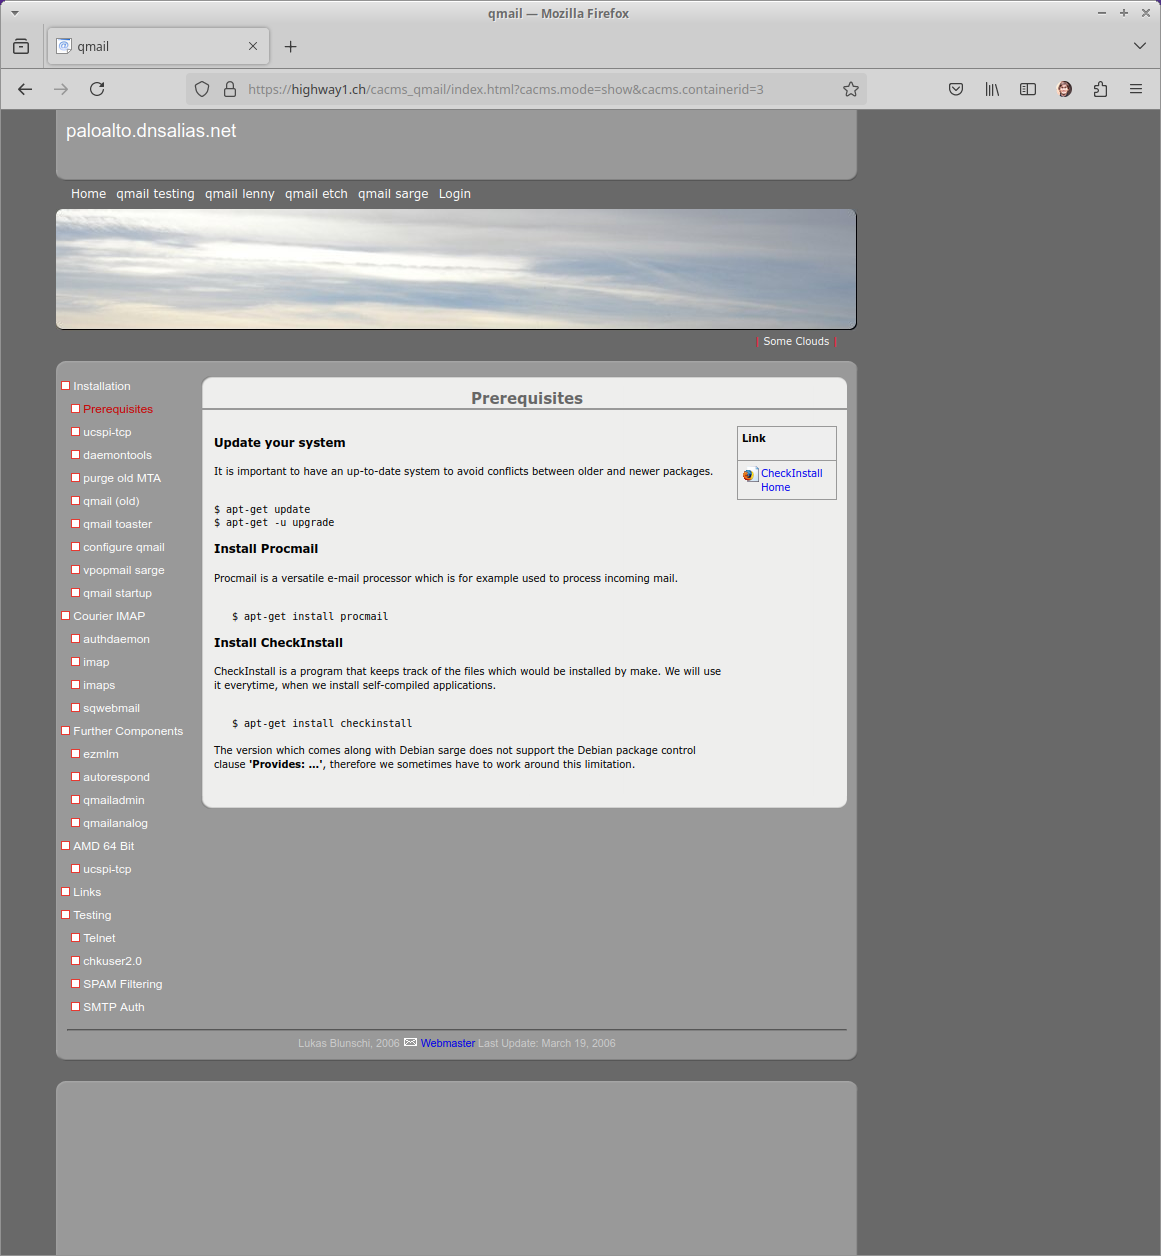Open the Firefox account avatar menu

coord(1064,89)
